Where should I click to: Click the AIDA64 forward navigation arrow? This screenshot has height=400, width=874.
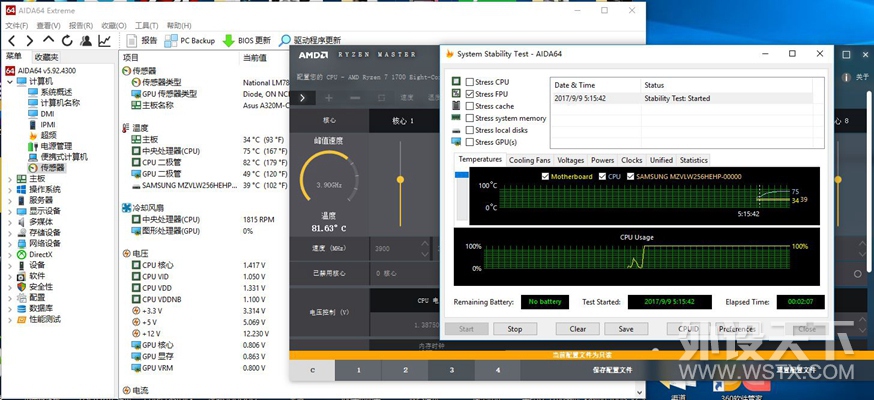[30, 41]
